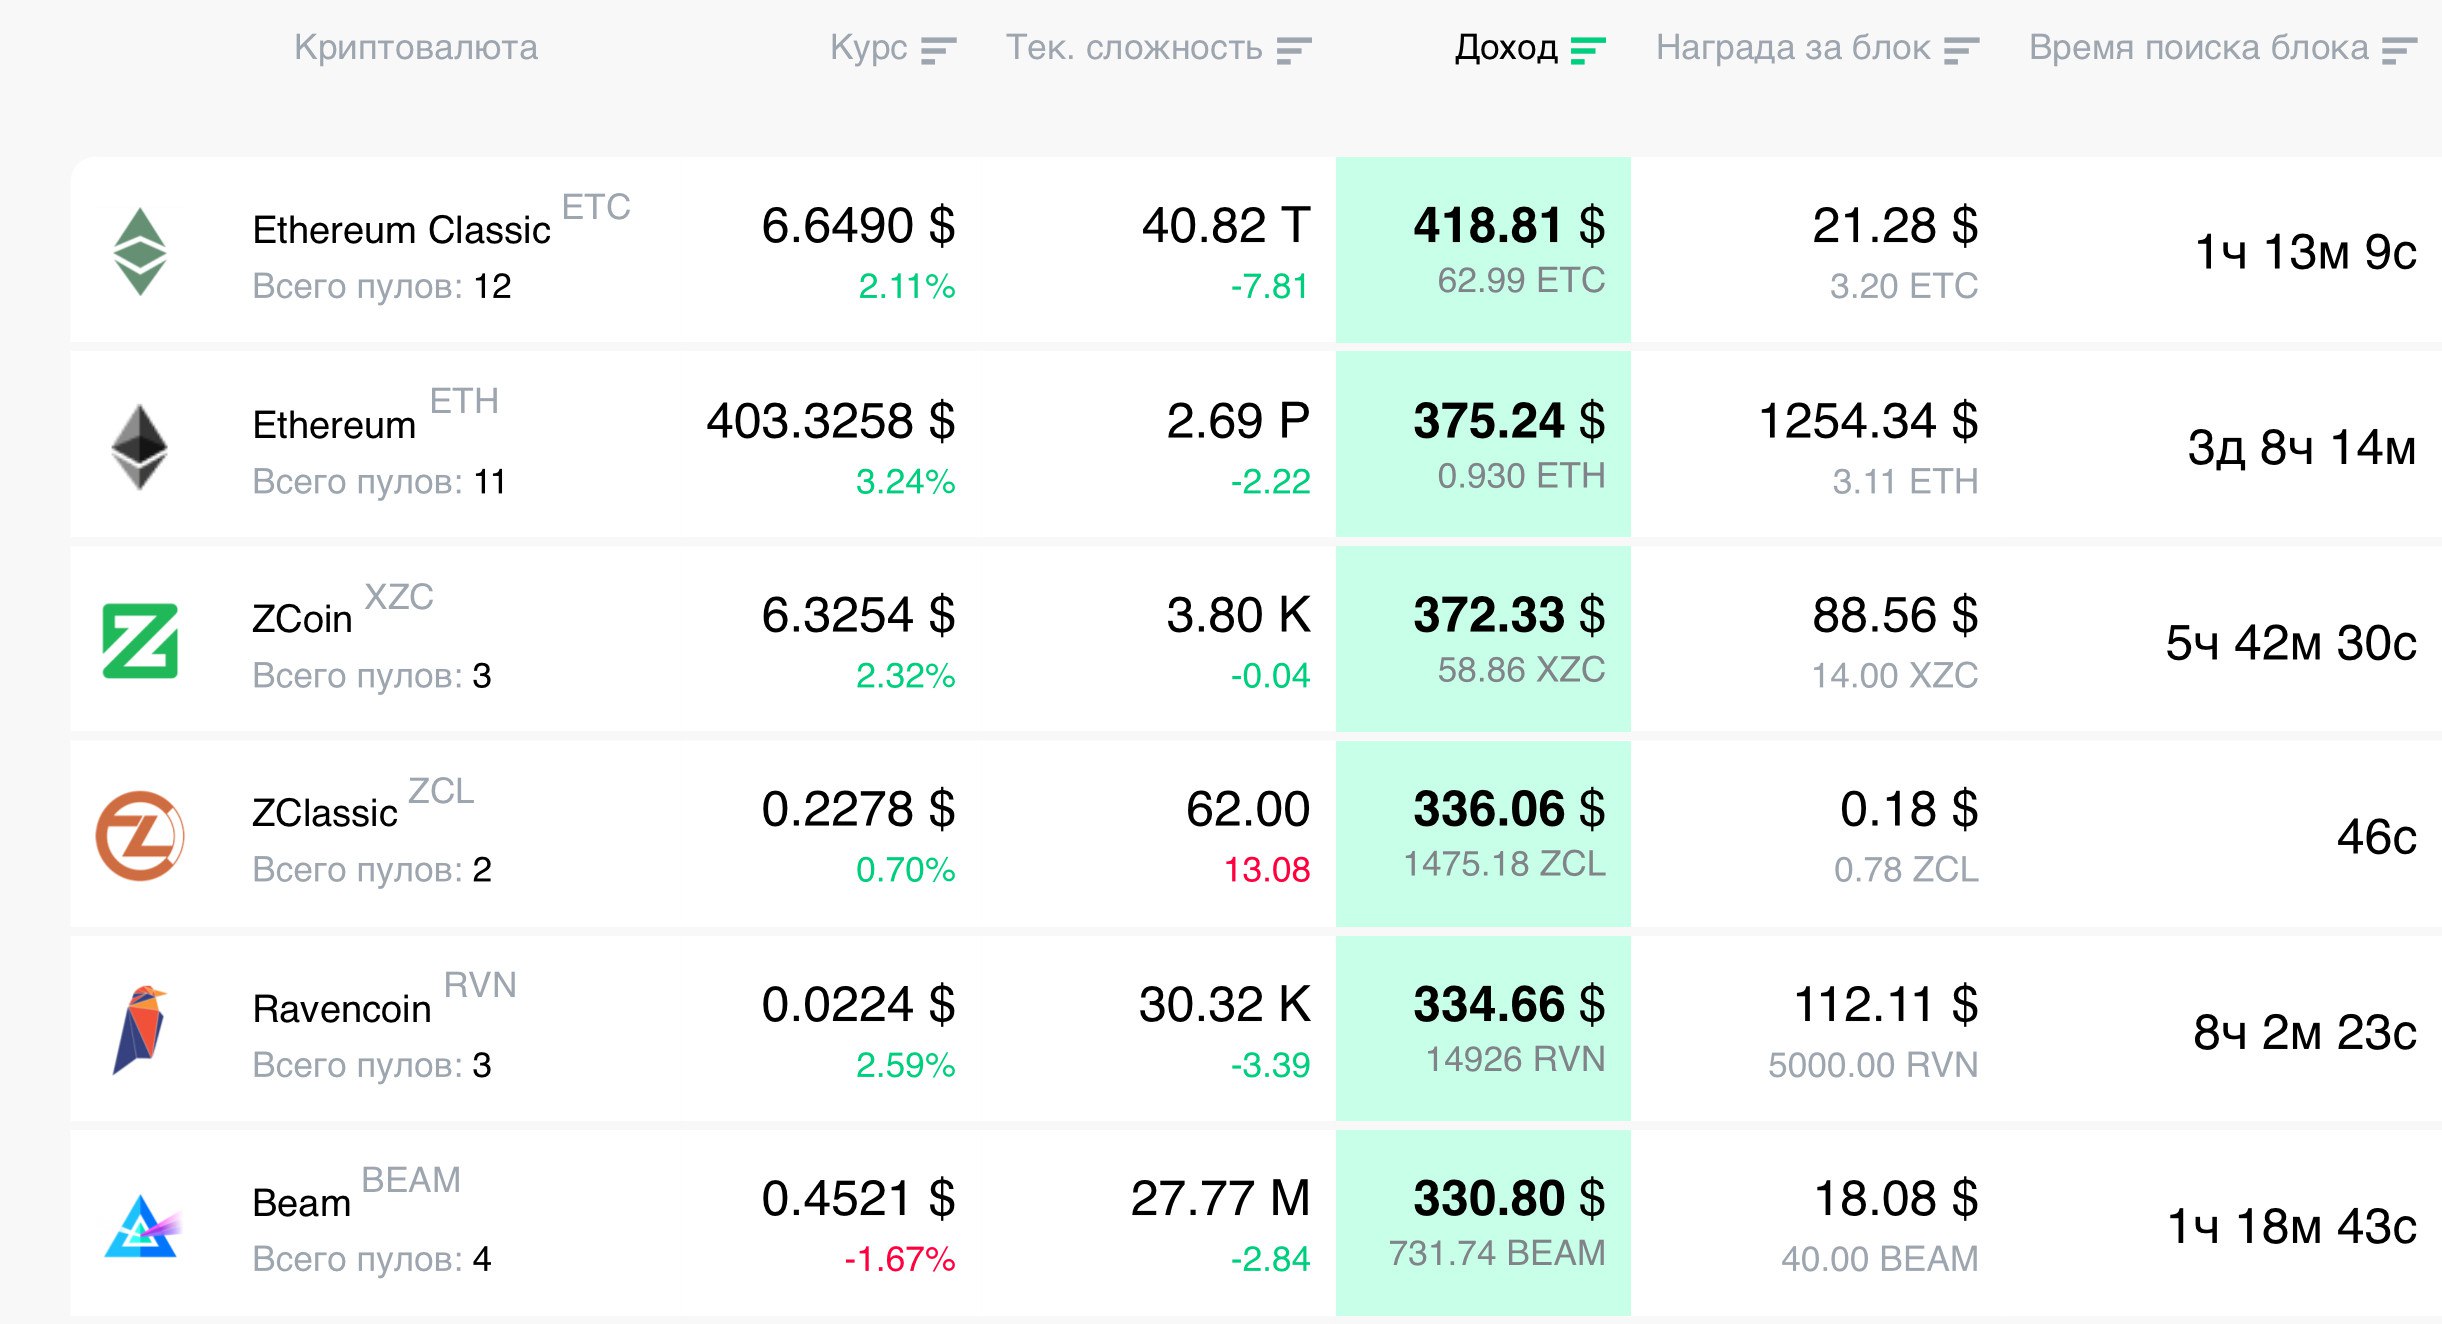Click the 403.3258 $ price value
Viewport: 2442px width, 1324px height.
831,421
